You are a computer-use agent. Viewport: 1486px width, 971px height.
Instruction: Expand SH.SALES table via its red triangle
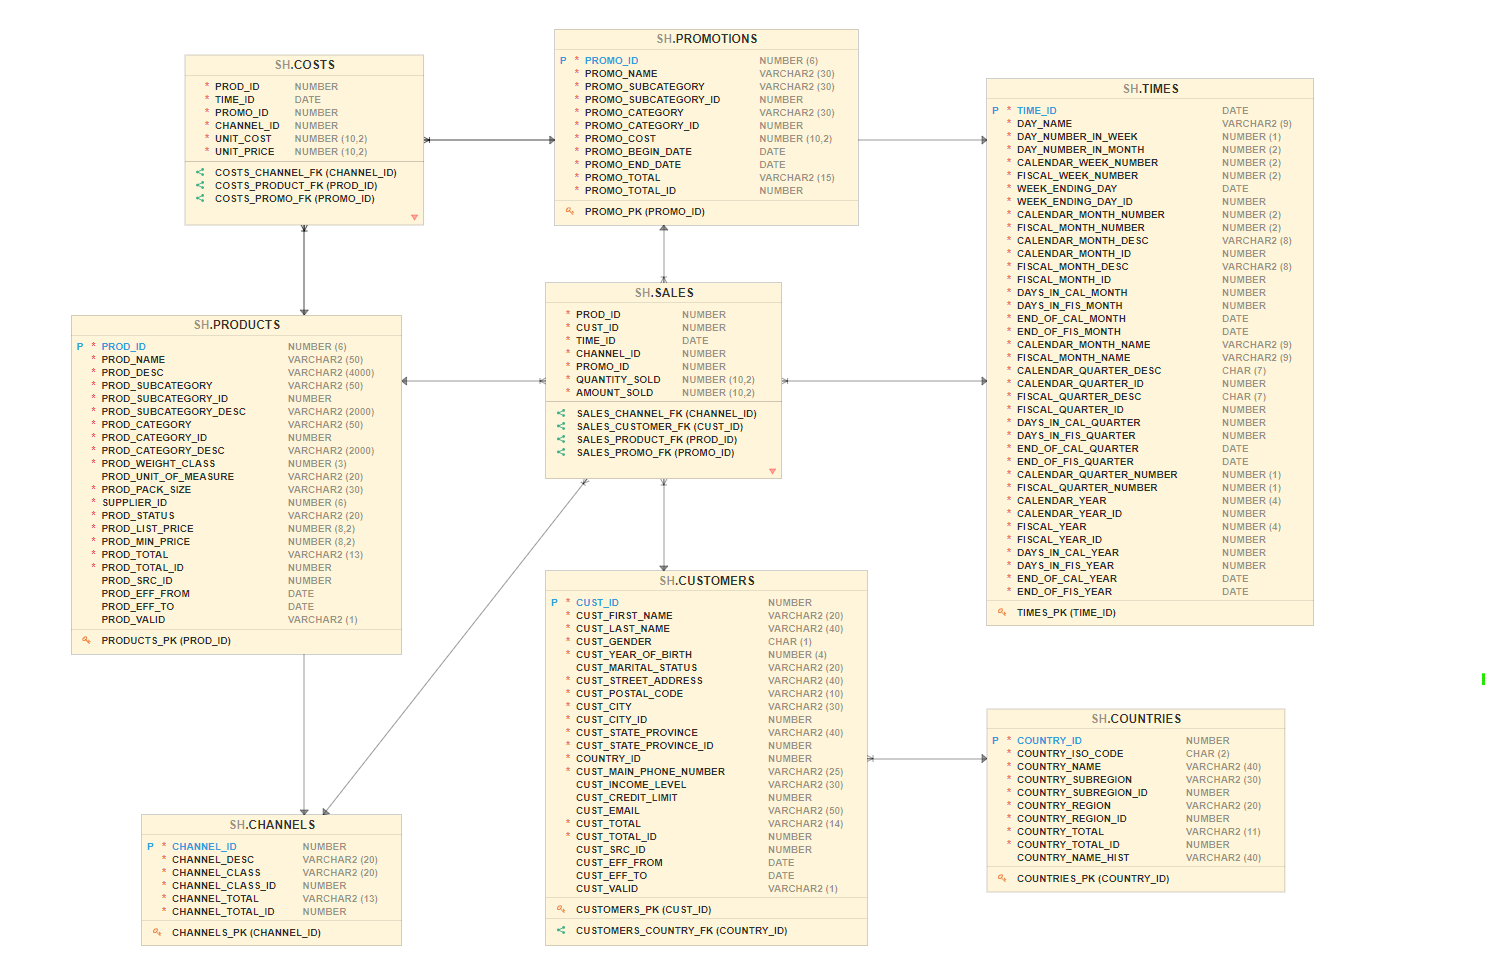[x=772, y=469]
